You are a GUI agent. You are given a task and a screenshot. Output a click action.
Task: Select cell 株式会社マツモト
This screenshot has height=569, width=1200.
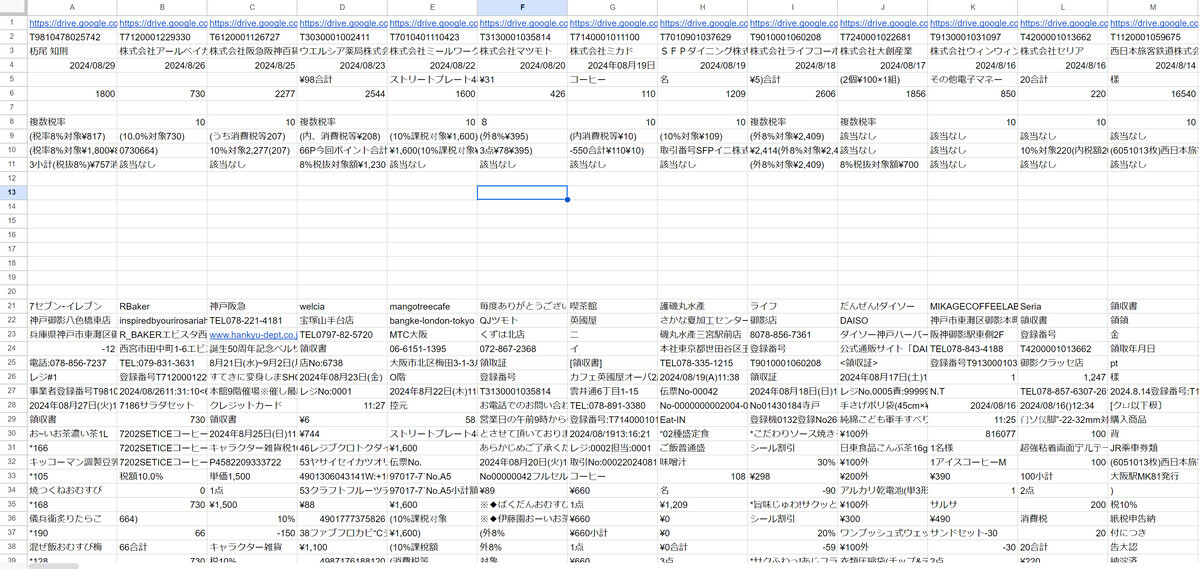tap(522, 50)
